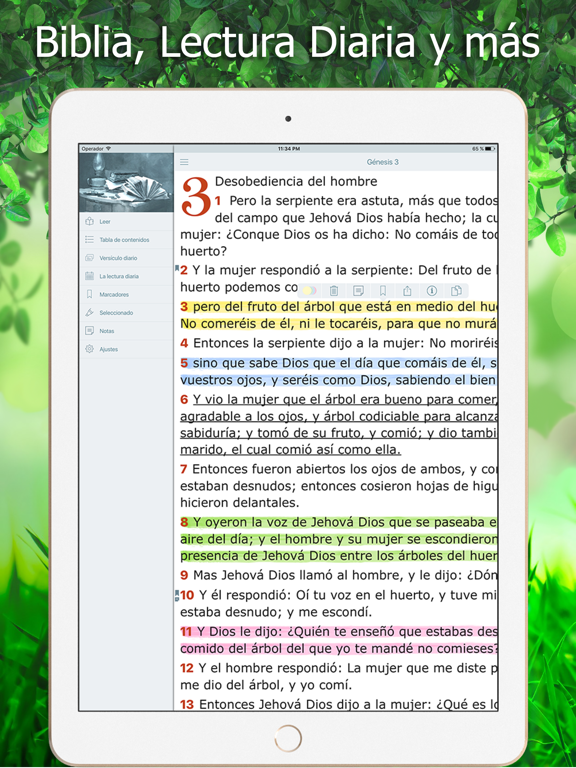
Task: Share the verse with share icon
Action: 407,291
